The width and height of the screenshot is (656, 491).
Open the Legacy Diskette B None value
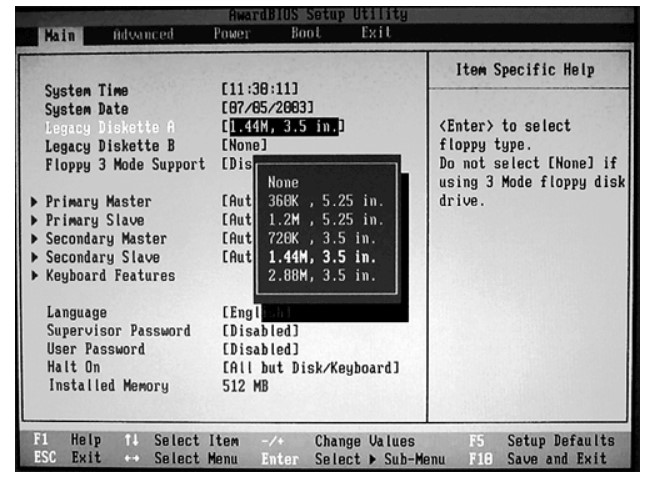pos(244,145)
